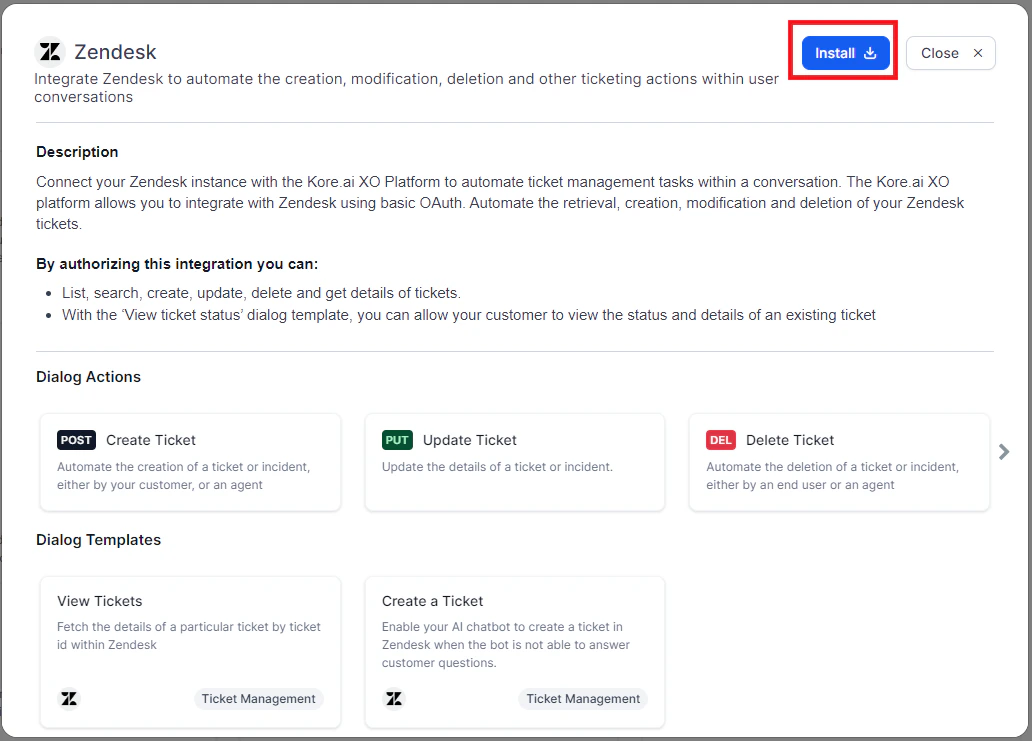This screenshot has height=741, width=1032.
Task: Click the Zendesk icon on View Tickets template
Action: coord(68,698)
